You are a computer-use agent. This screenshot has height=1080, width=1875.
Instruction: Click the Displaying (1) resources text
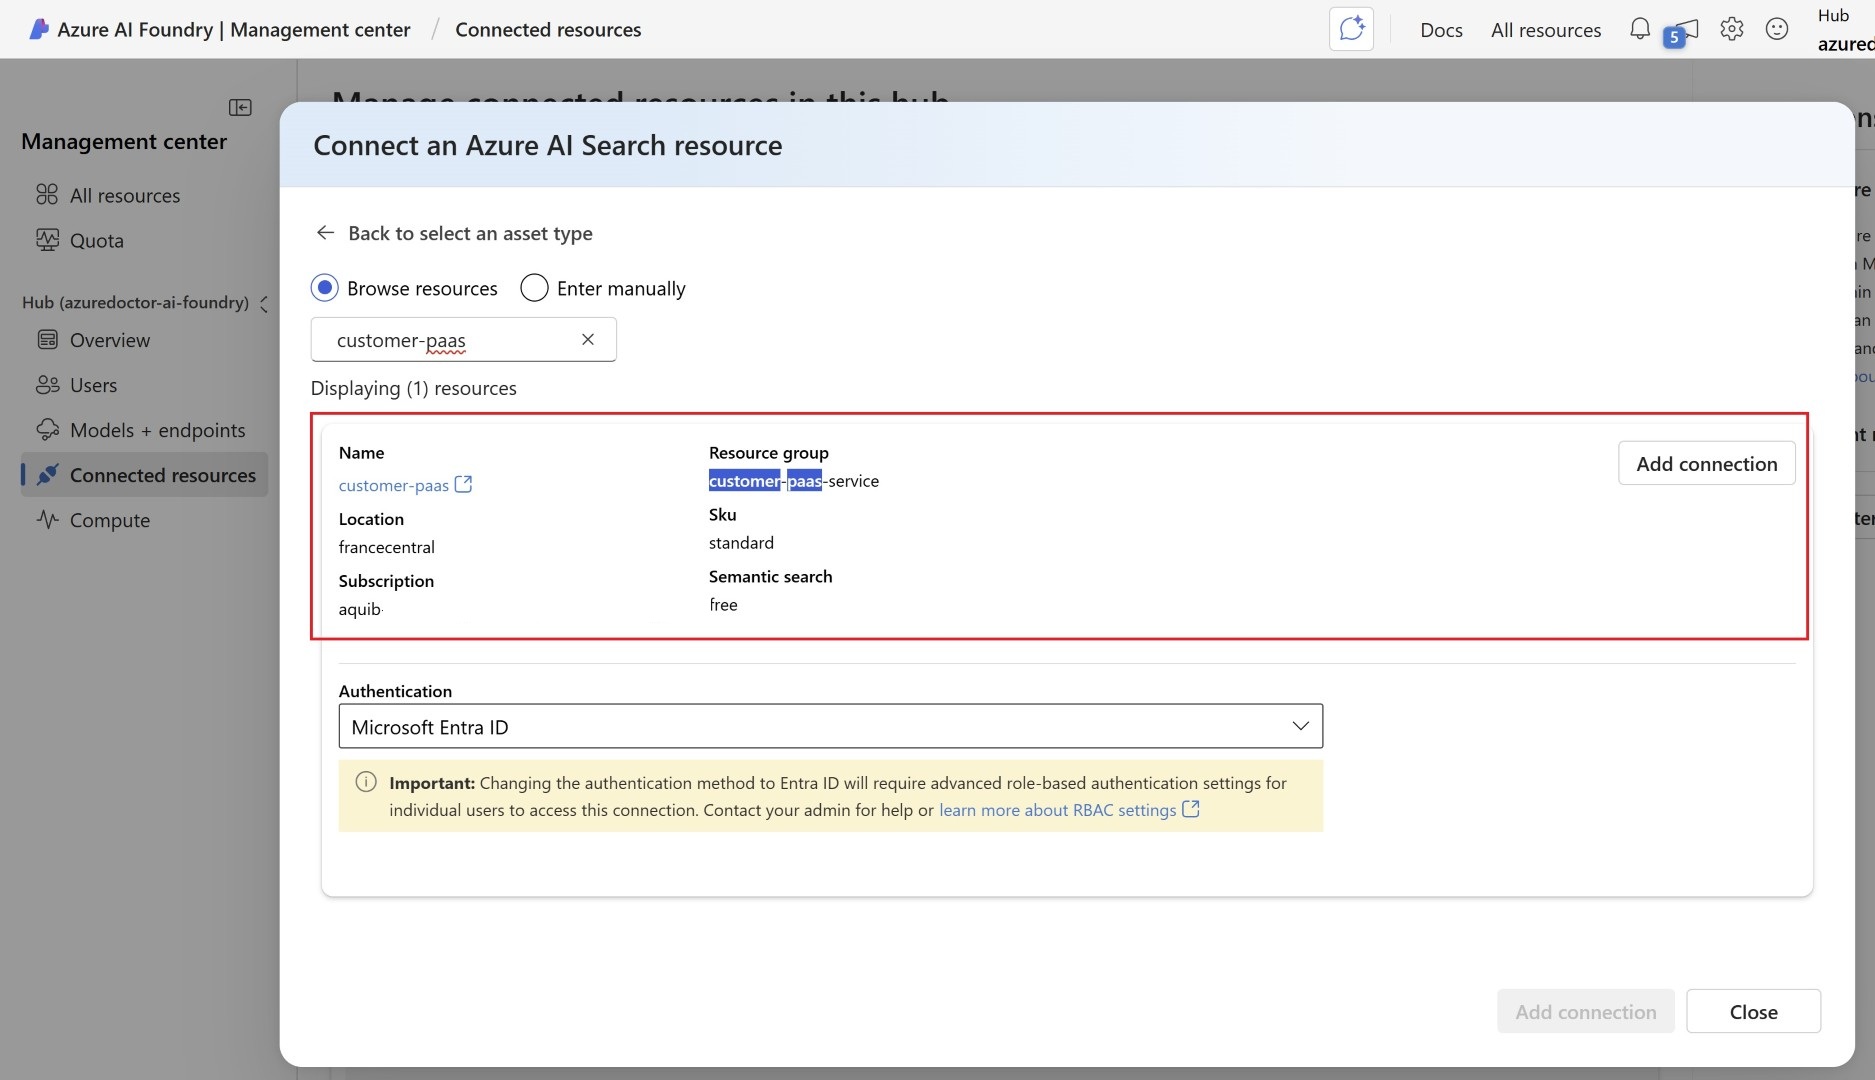[x=413, y=388]
